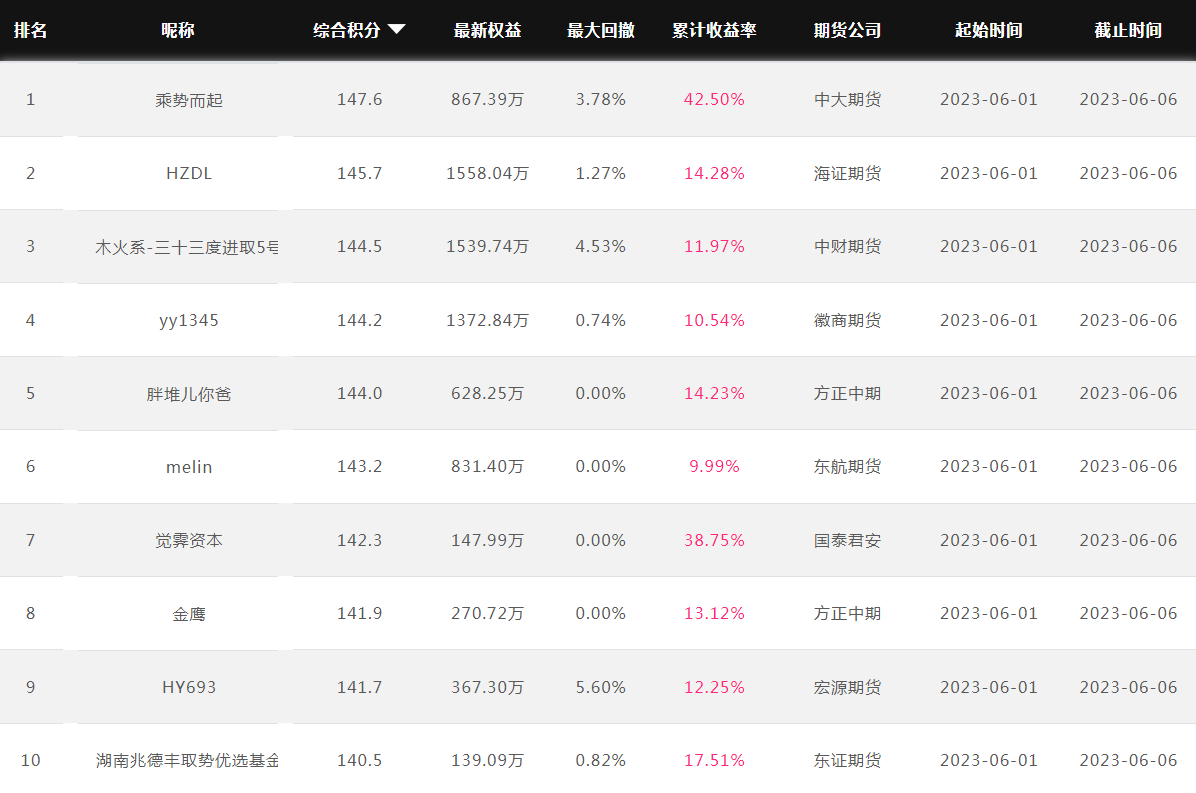Open the nickname 金鹰

(189, 615)
